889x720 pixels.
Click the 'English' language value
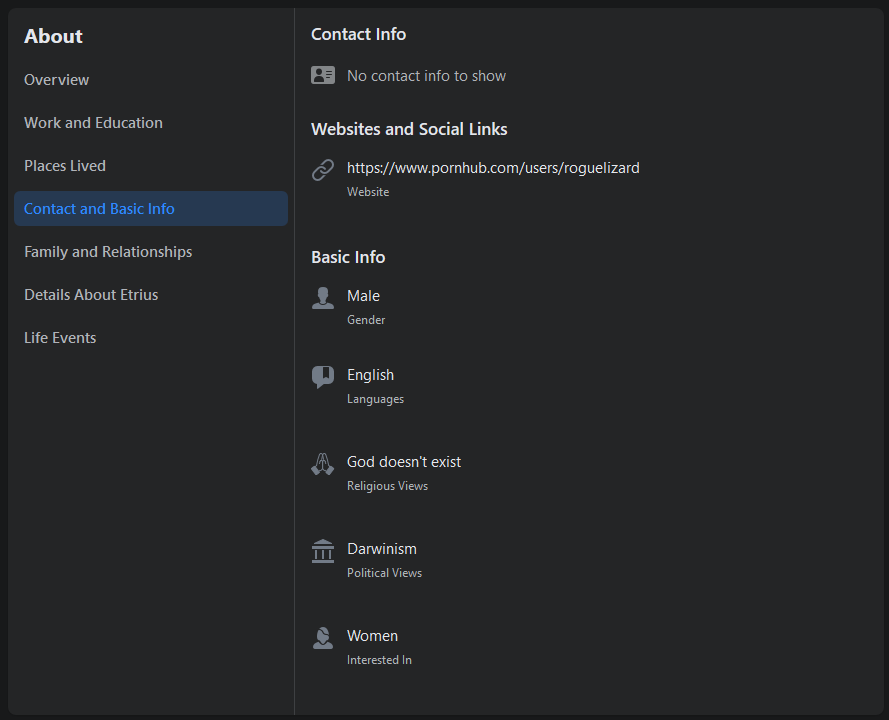click(370, 375)
